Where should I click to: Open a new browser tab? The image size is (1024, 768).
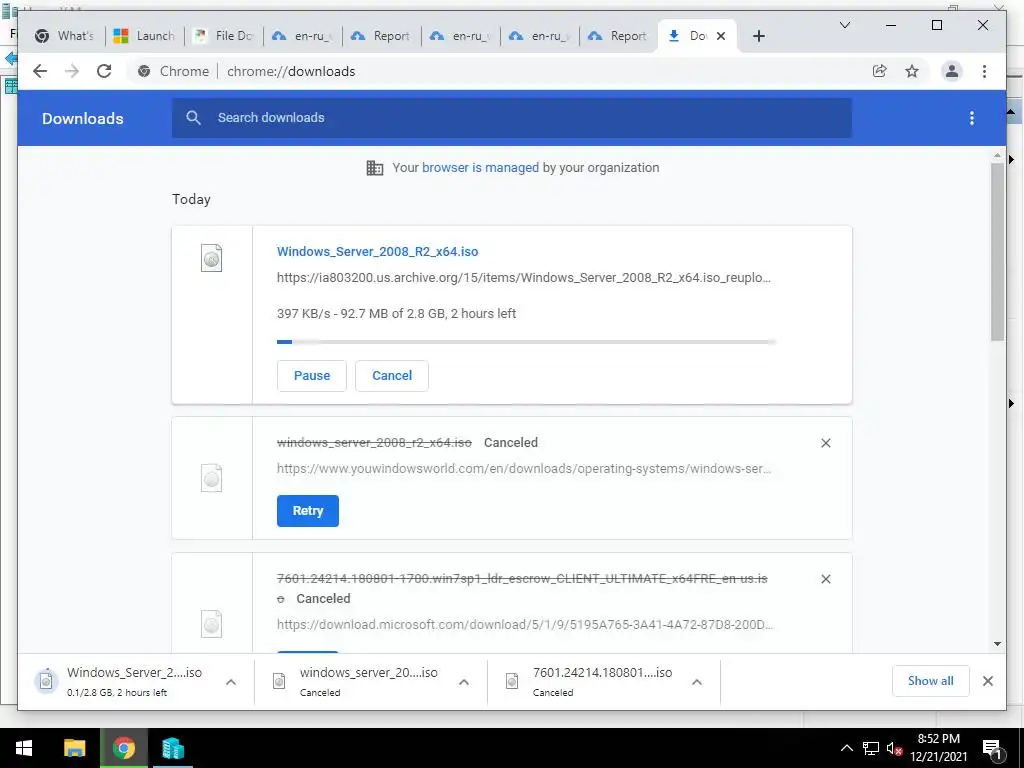coord(758,36)
